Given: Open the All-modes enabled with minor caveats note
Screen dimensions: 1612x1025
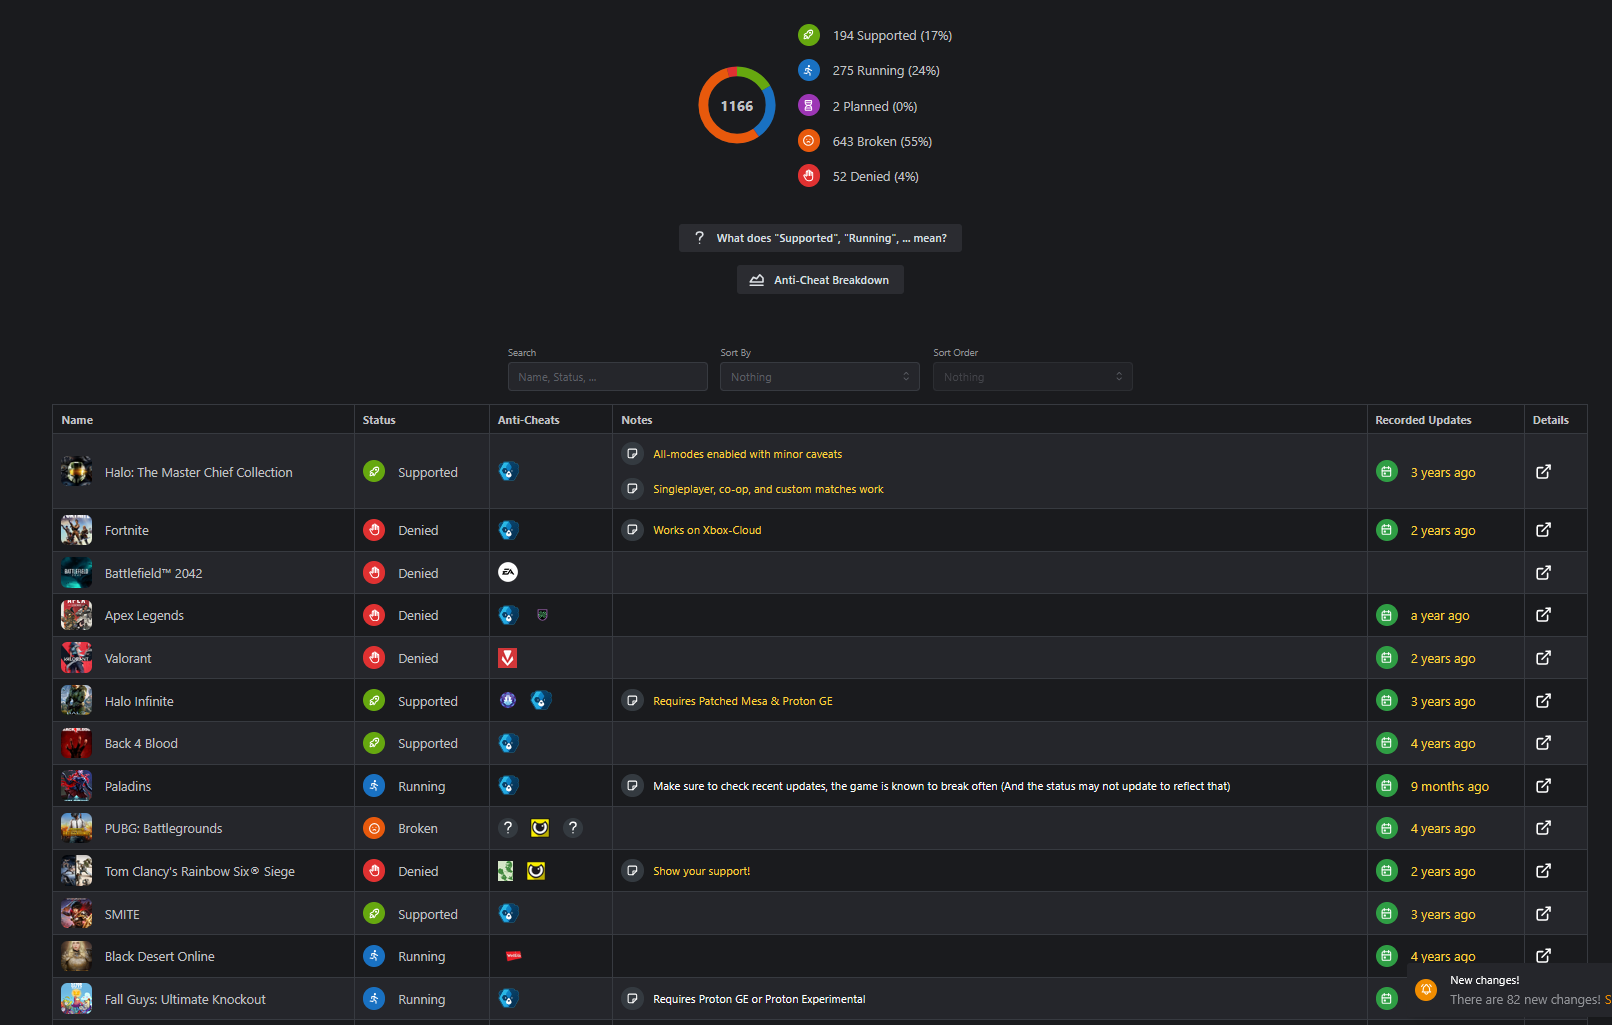Looking at the screenshot, I should tap(747, 454).
